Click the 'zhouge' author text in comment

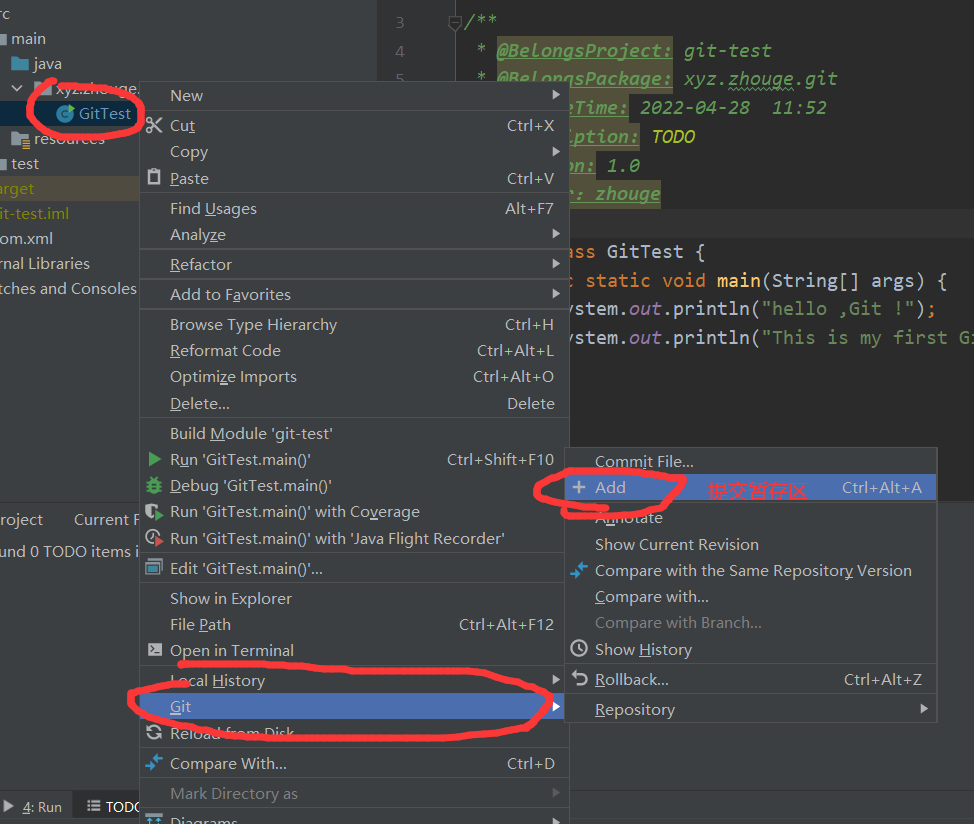(627, 194)
